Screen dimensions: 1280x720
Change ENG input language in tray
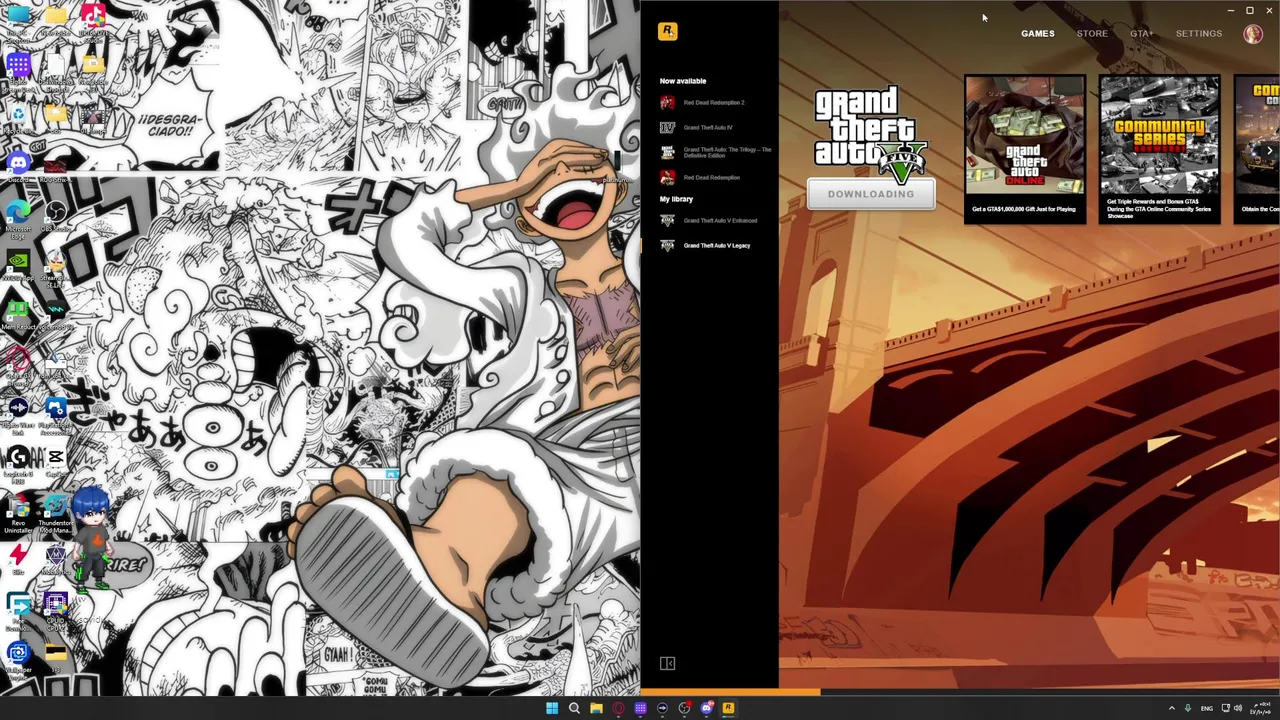click(x=1206, y=708)
